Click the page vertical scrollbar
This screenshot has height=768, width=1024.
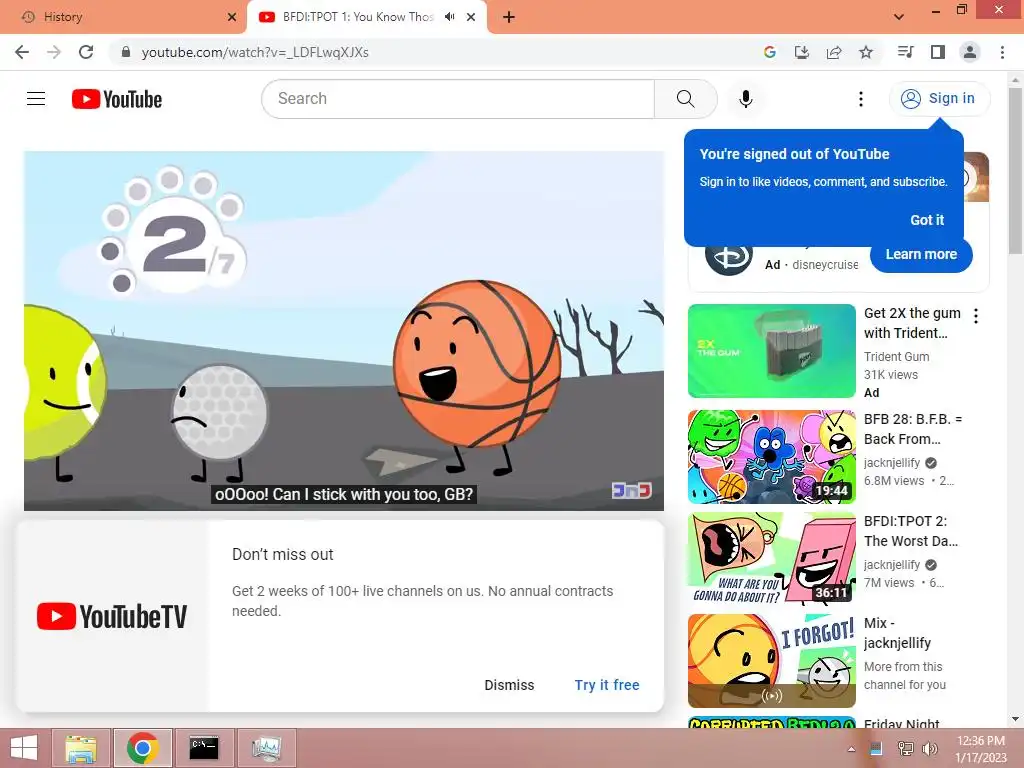tap(1015, 171)
